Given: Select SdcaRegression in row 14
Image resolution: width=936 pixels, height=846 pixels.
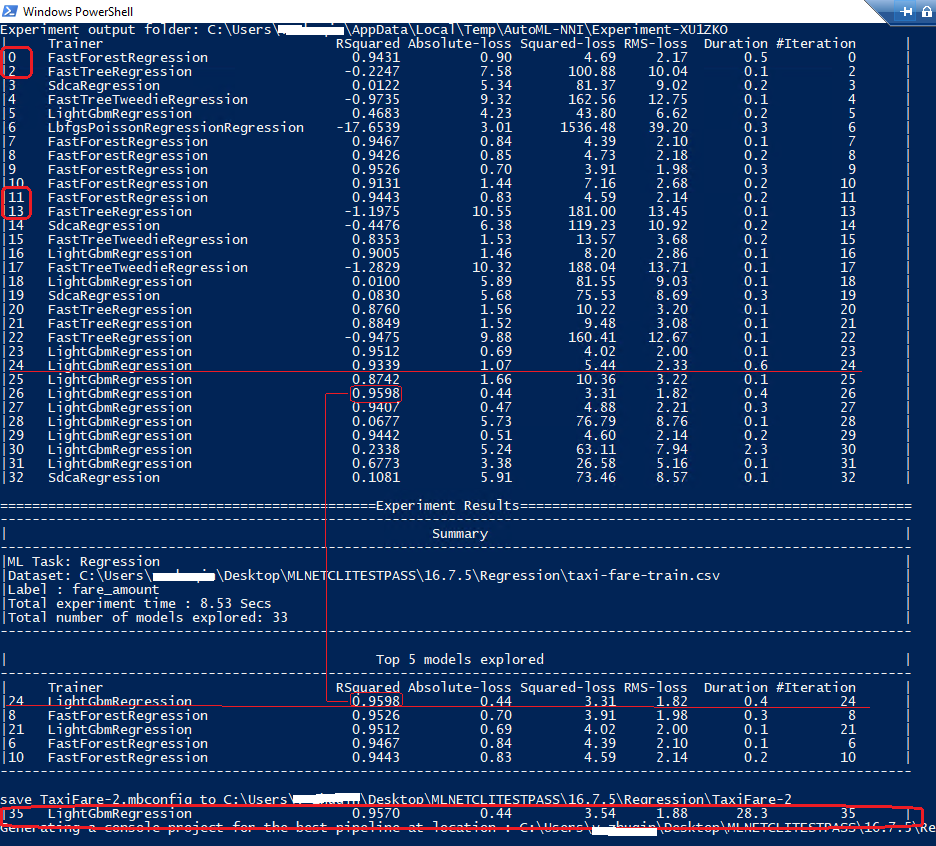Looking at the screenshot, I should tap(104, 226).
